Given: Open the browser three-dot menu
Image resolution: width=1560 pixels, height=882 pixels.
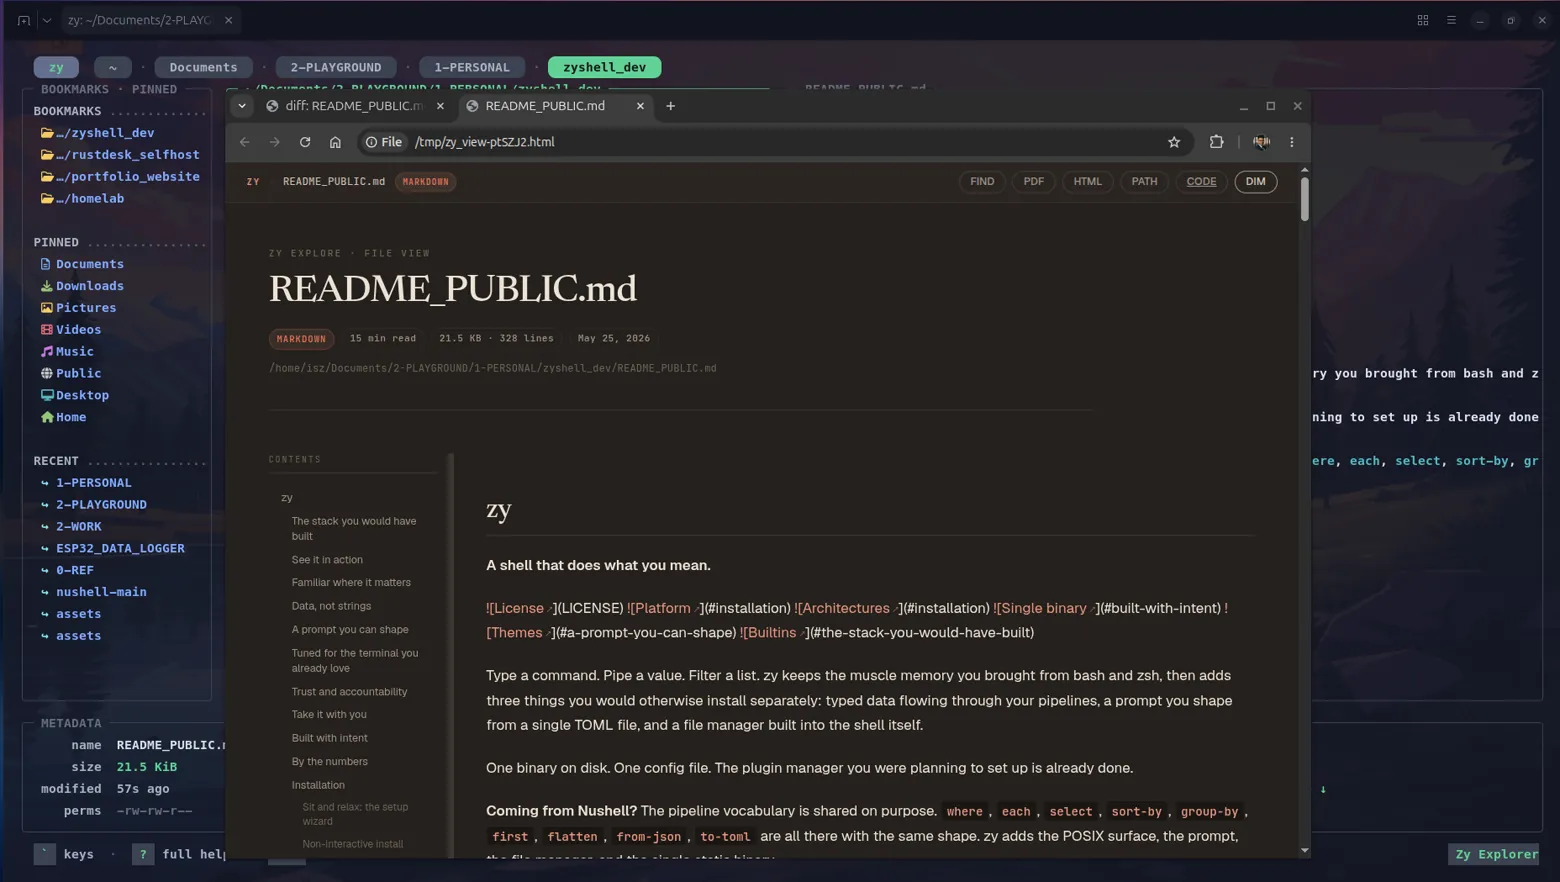Looking at the screenshot, I should pos(1292,142).
